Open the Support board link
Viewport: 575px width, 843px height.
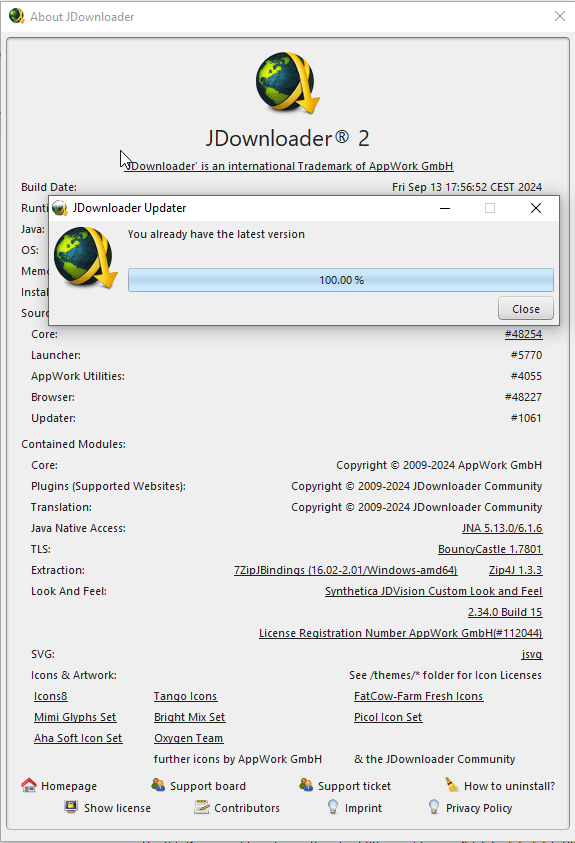[207, 786]
